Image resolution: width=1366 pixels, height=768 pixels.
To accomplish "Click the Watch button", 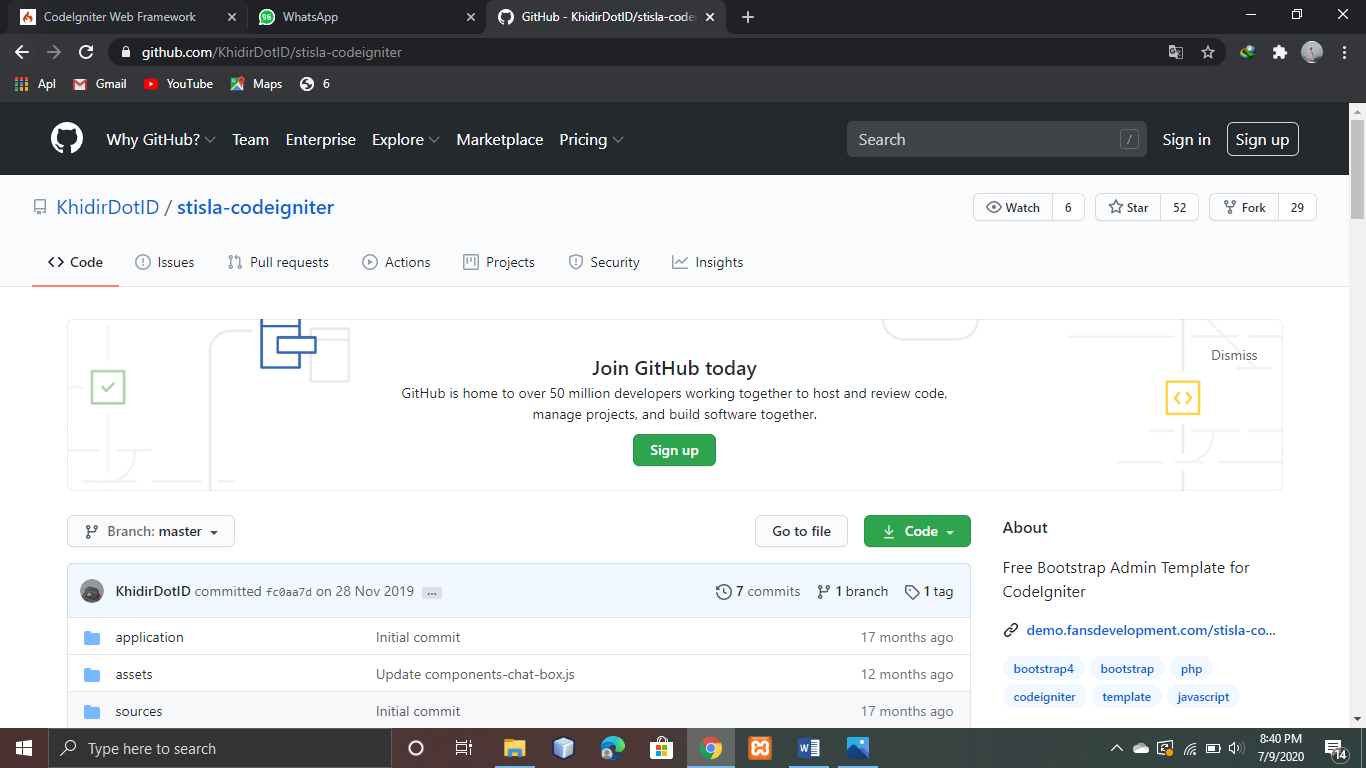I will 1013,207.
